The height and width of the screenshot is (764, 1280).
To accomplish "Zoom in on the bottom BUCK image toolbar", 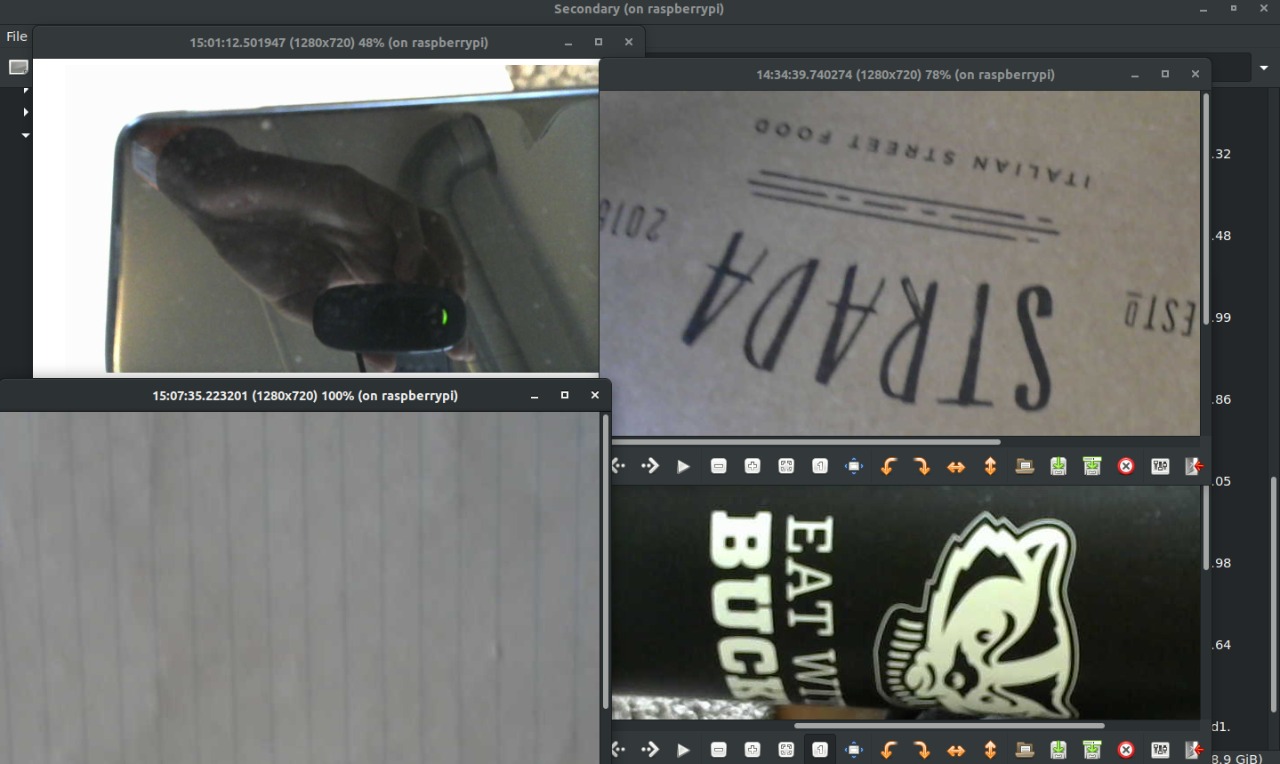I will point(752,749).
